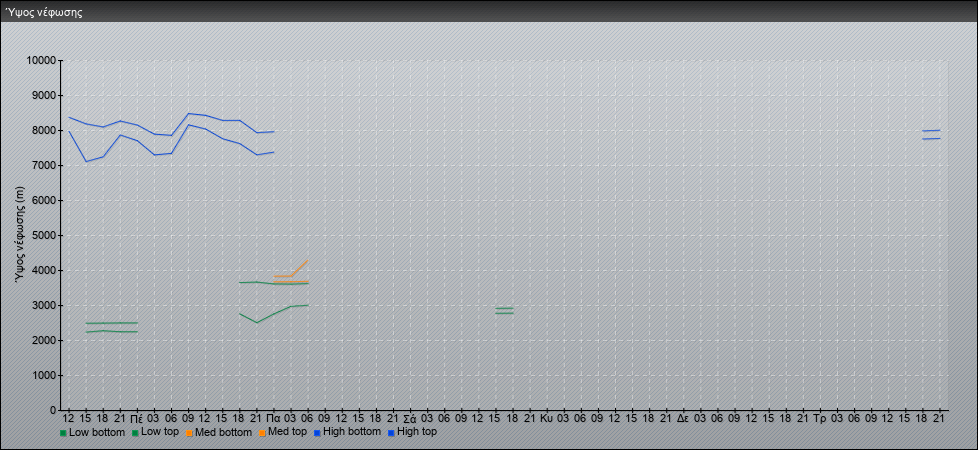Image resolution: width=978 pixels, height=450 pixels.
Task: Select the Κυ day label on x-axis
Action: point(546,417)
